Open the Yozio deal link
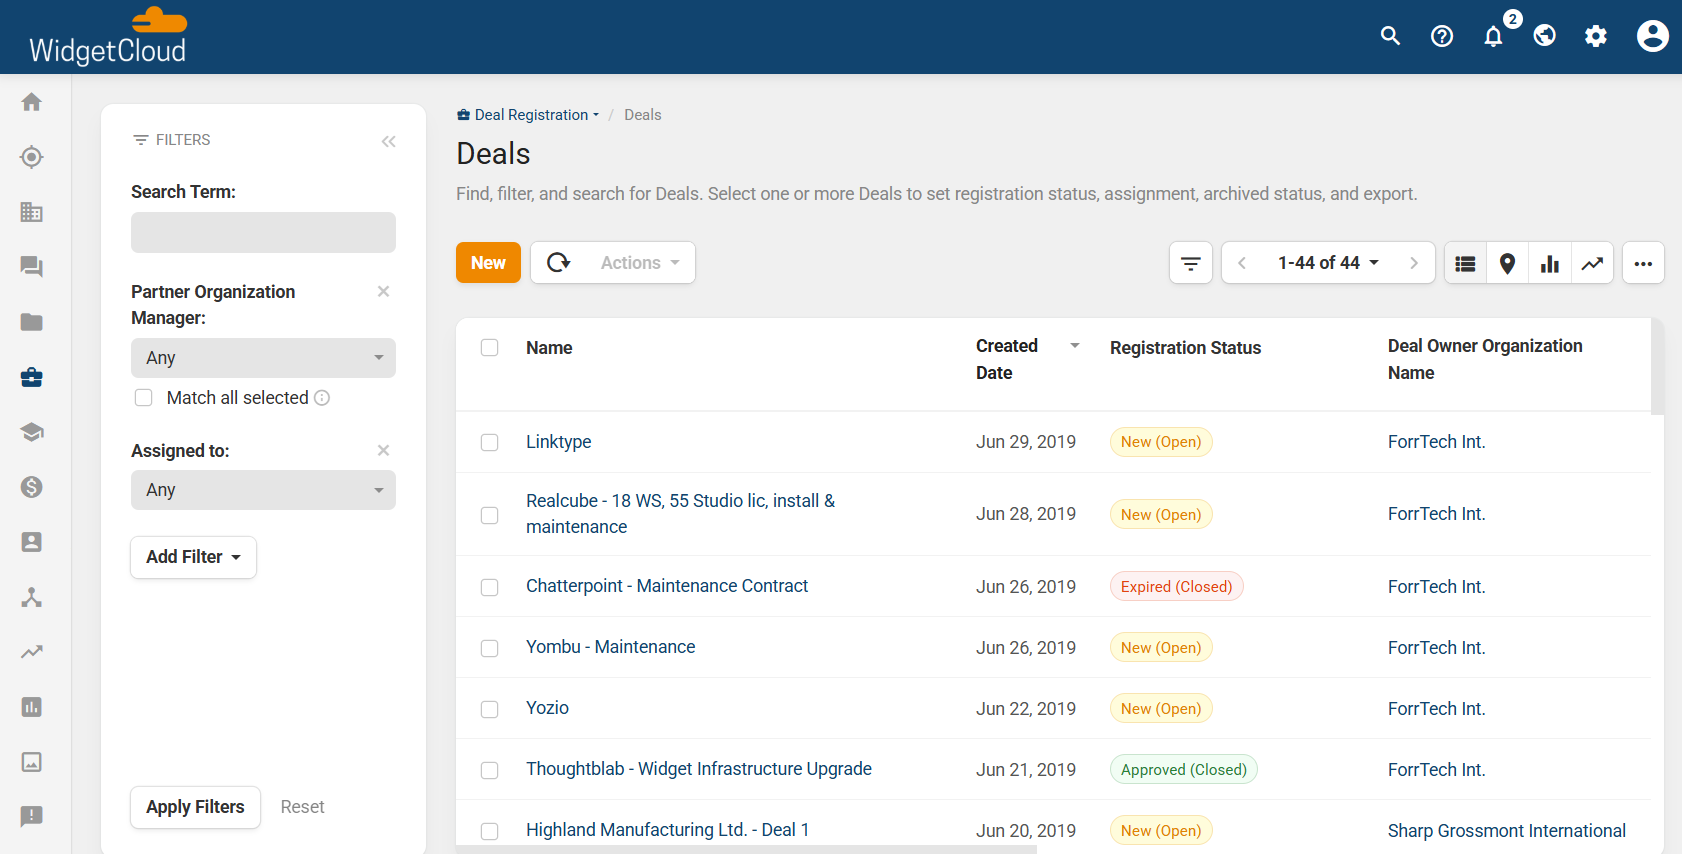The height and width of the screenshot is (854, 1682). [x=547, y=708]
